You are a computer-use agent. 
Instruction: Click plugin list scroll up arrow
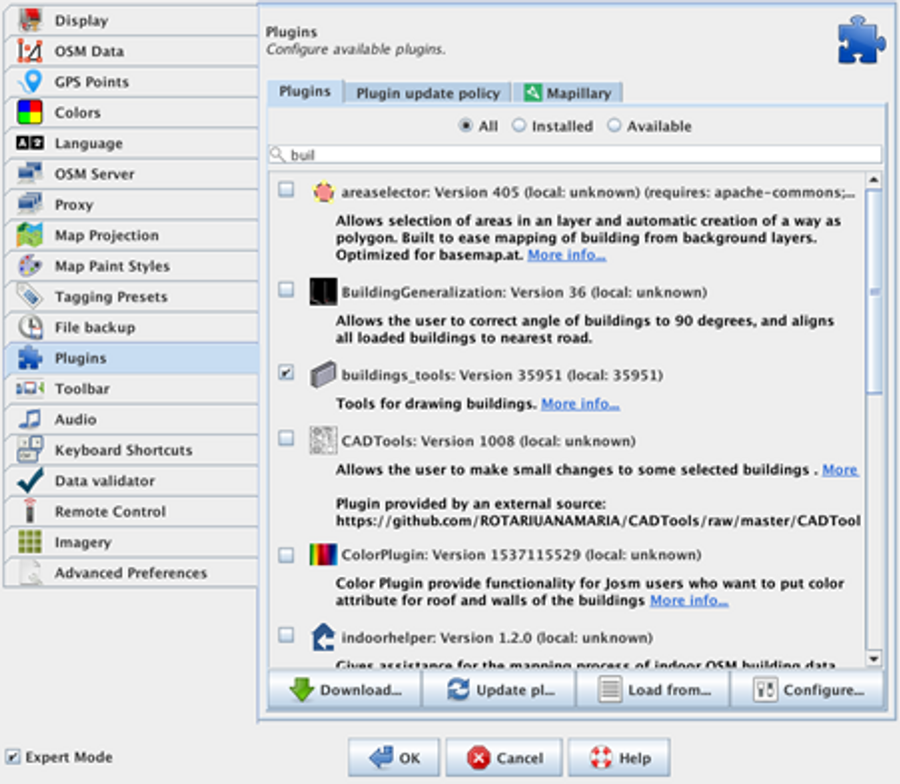click(x=874, y=180)
